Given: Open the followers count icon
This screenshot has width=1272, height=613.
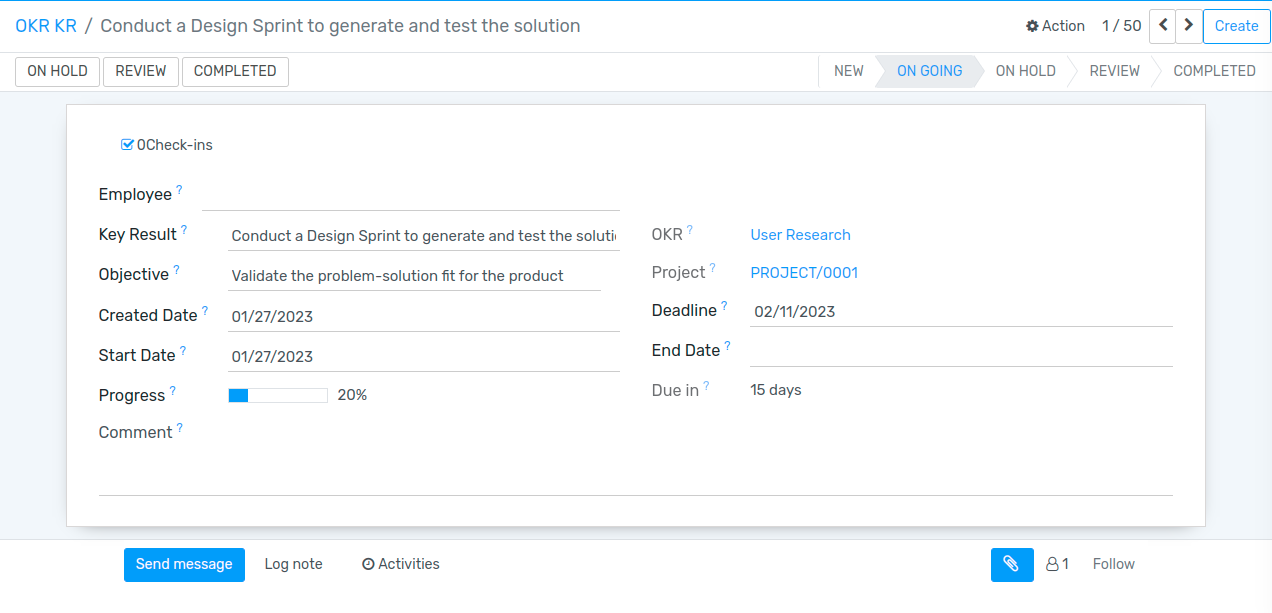Looking at the screenshot, I should tap(1057, 564).
